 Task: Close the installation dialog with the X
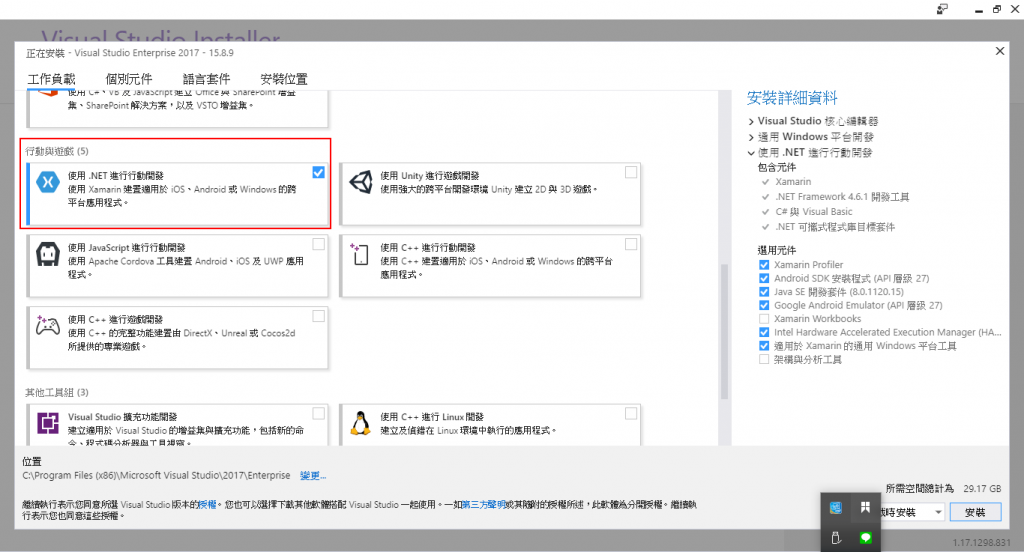(1000, 51)
